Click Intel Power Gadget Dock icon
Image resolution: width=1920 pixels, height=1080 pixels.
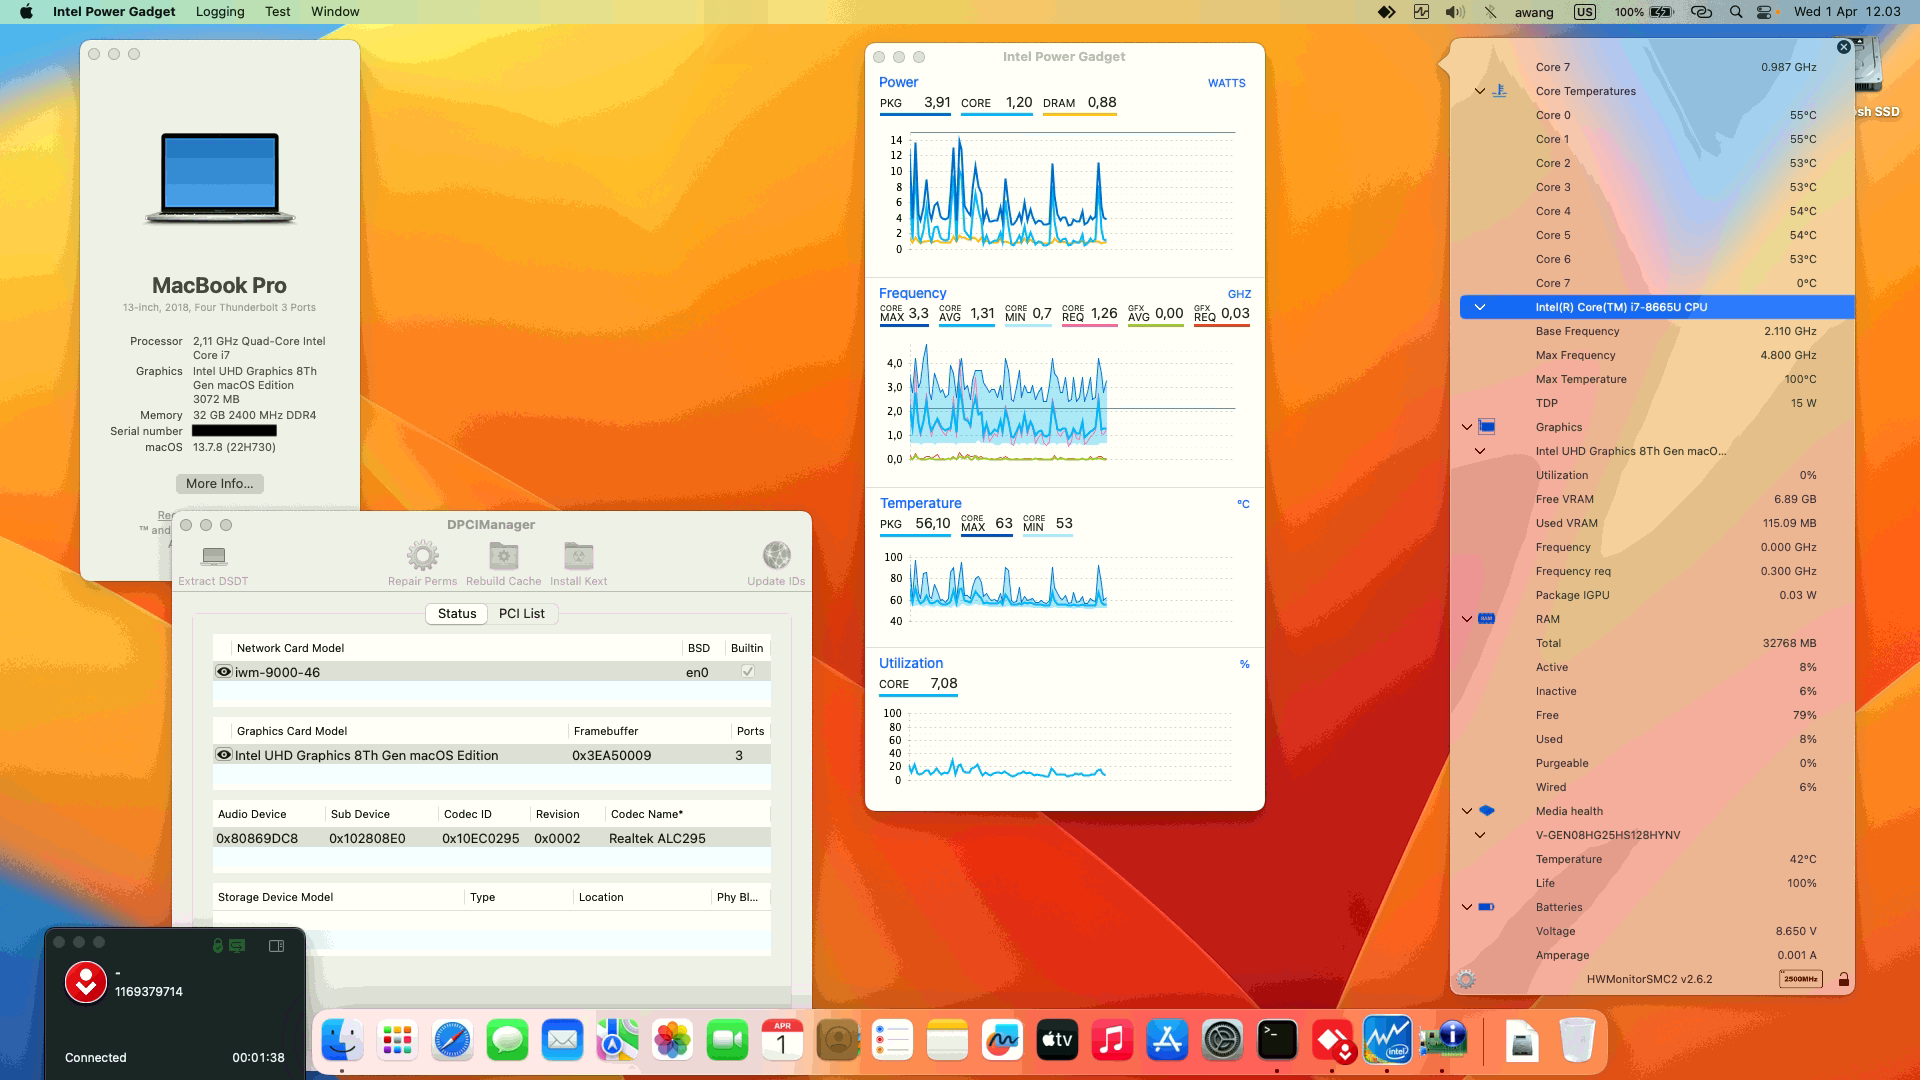[1387, 1041]
